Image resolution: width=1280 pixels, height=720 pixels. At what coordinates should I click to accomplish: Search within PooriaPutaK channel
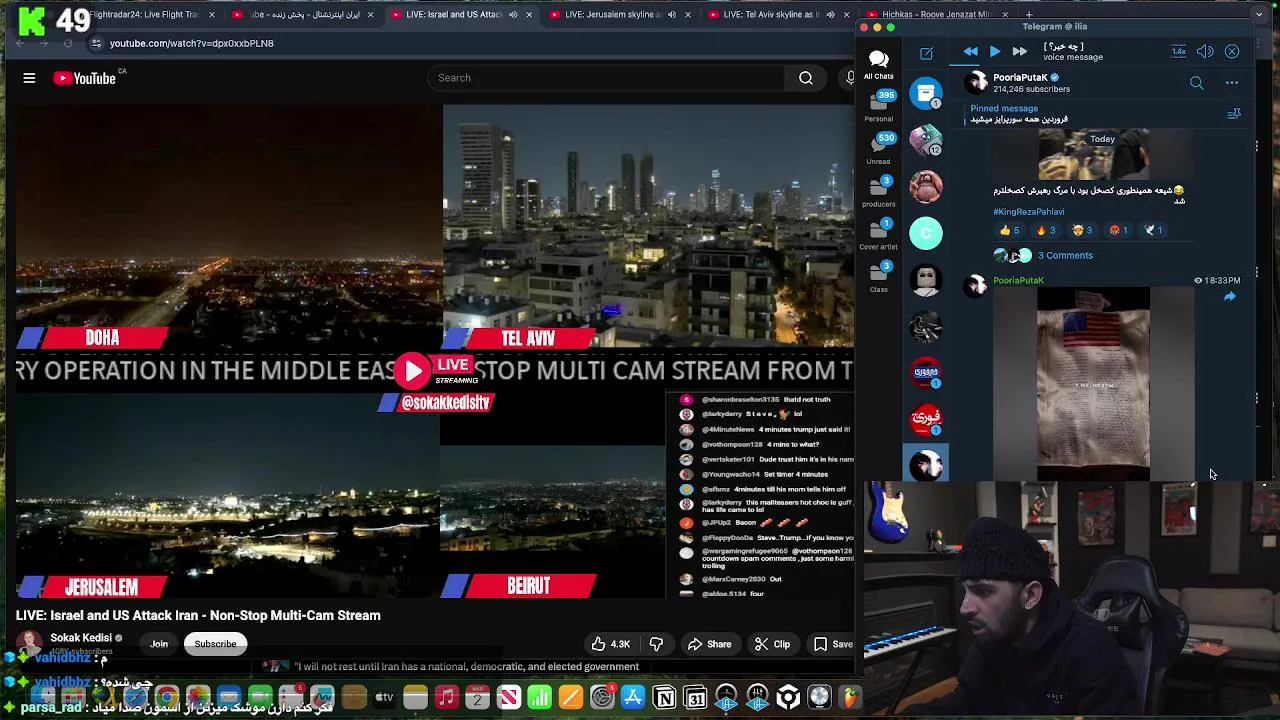coord(1196,83)
